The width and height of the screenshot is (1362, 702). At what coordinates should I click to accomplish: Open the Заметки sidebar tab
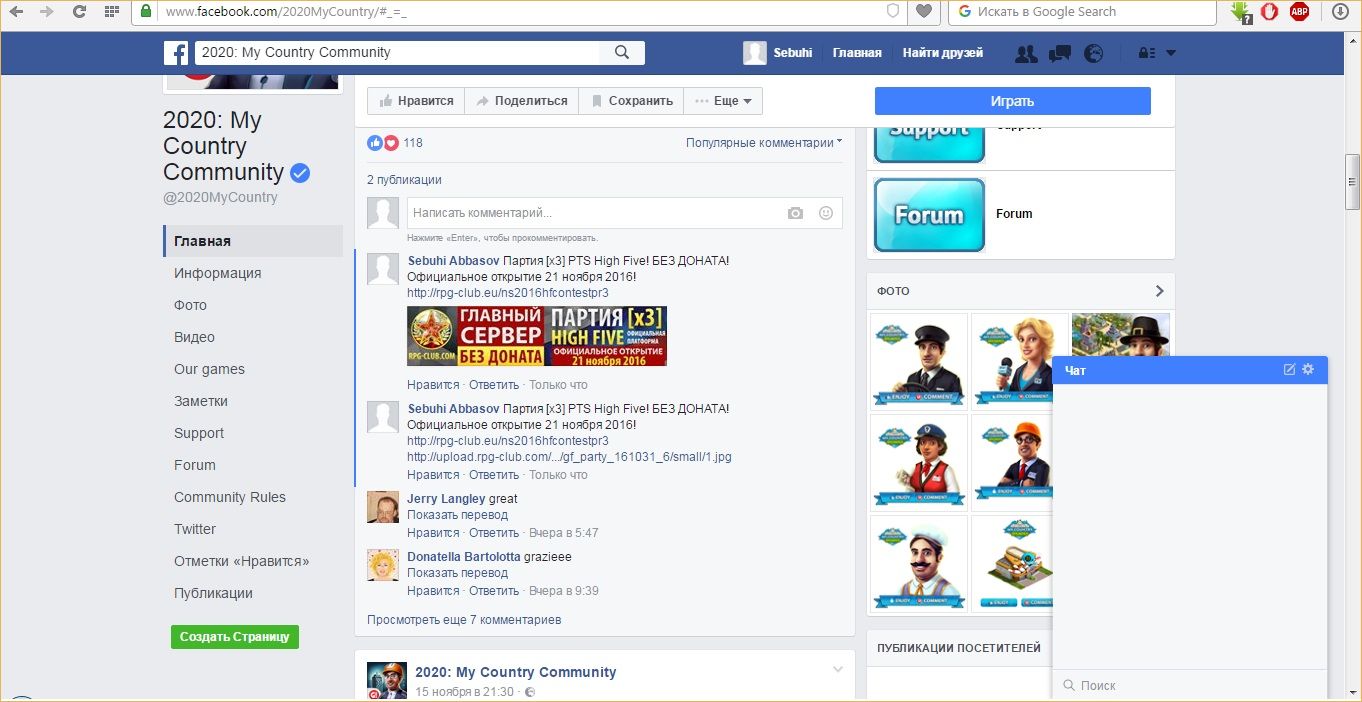click(x=253, y=401)
